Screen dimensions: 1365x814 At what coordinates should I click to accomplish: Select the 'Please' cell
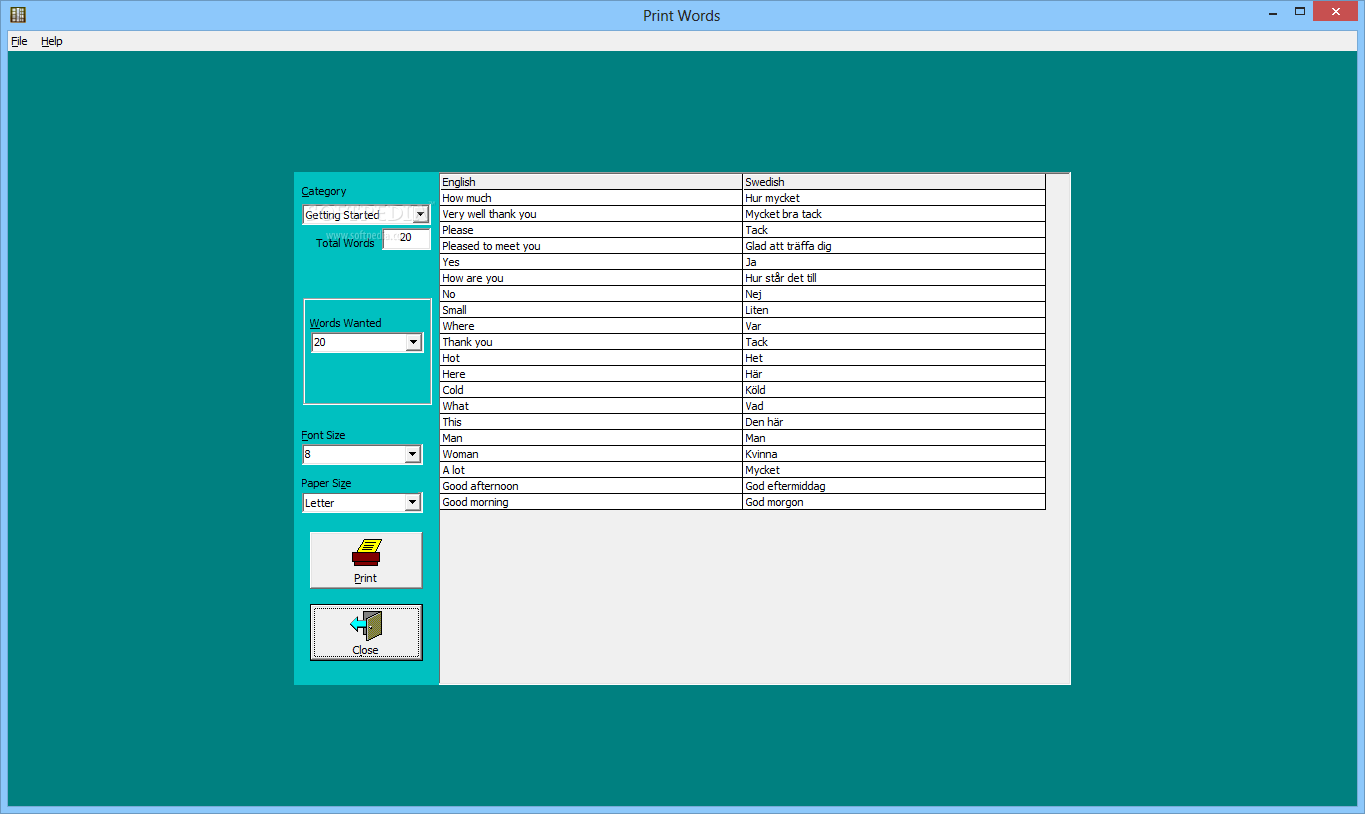(x=591, y=230)
